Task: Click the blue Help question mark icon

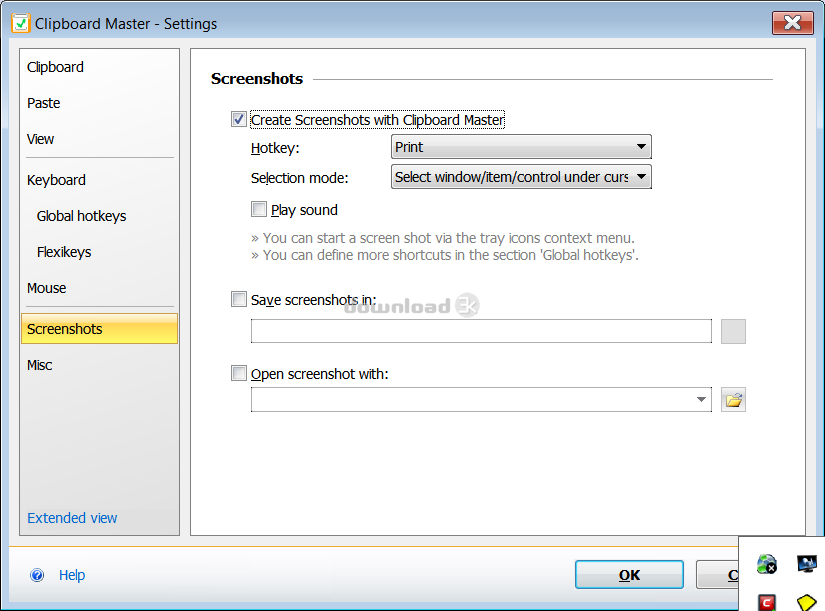Action: coord(37,575)
